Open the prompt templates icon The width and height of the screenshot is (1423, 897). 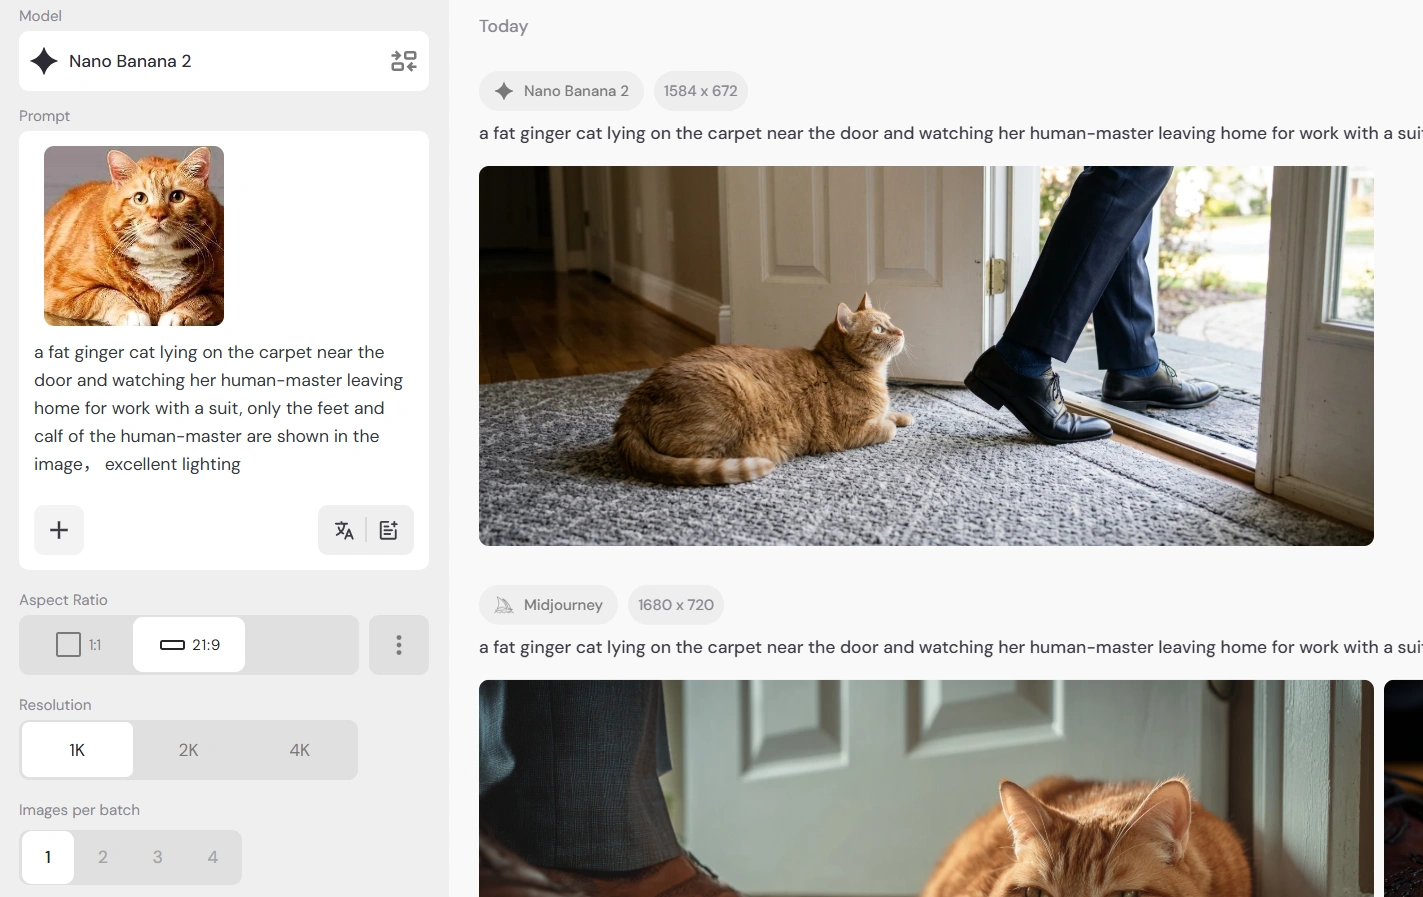pyautogui.click(x=388, y=530)
